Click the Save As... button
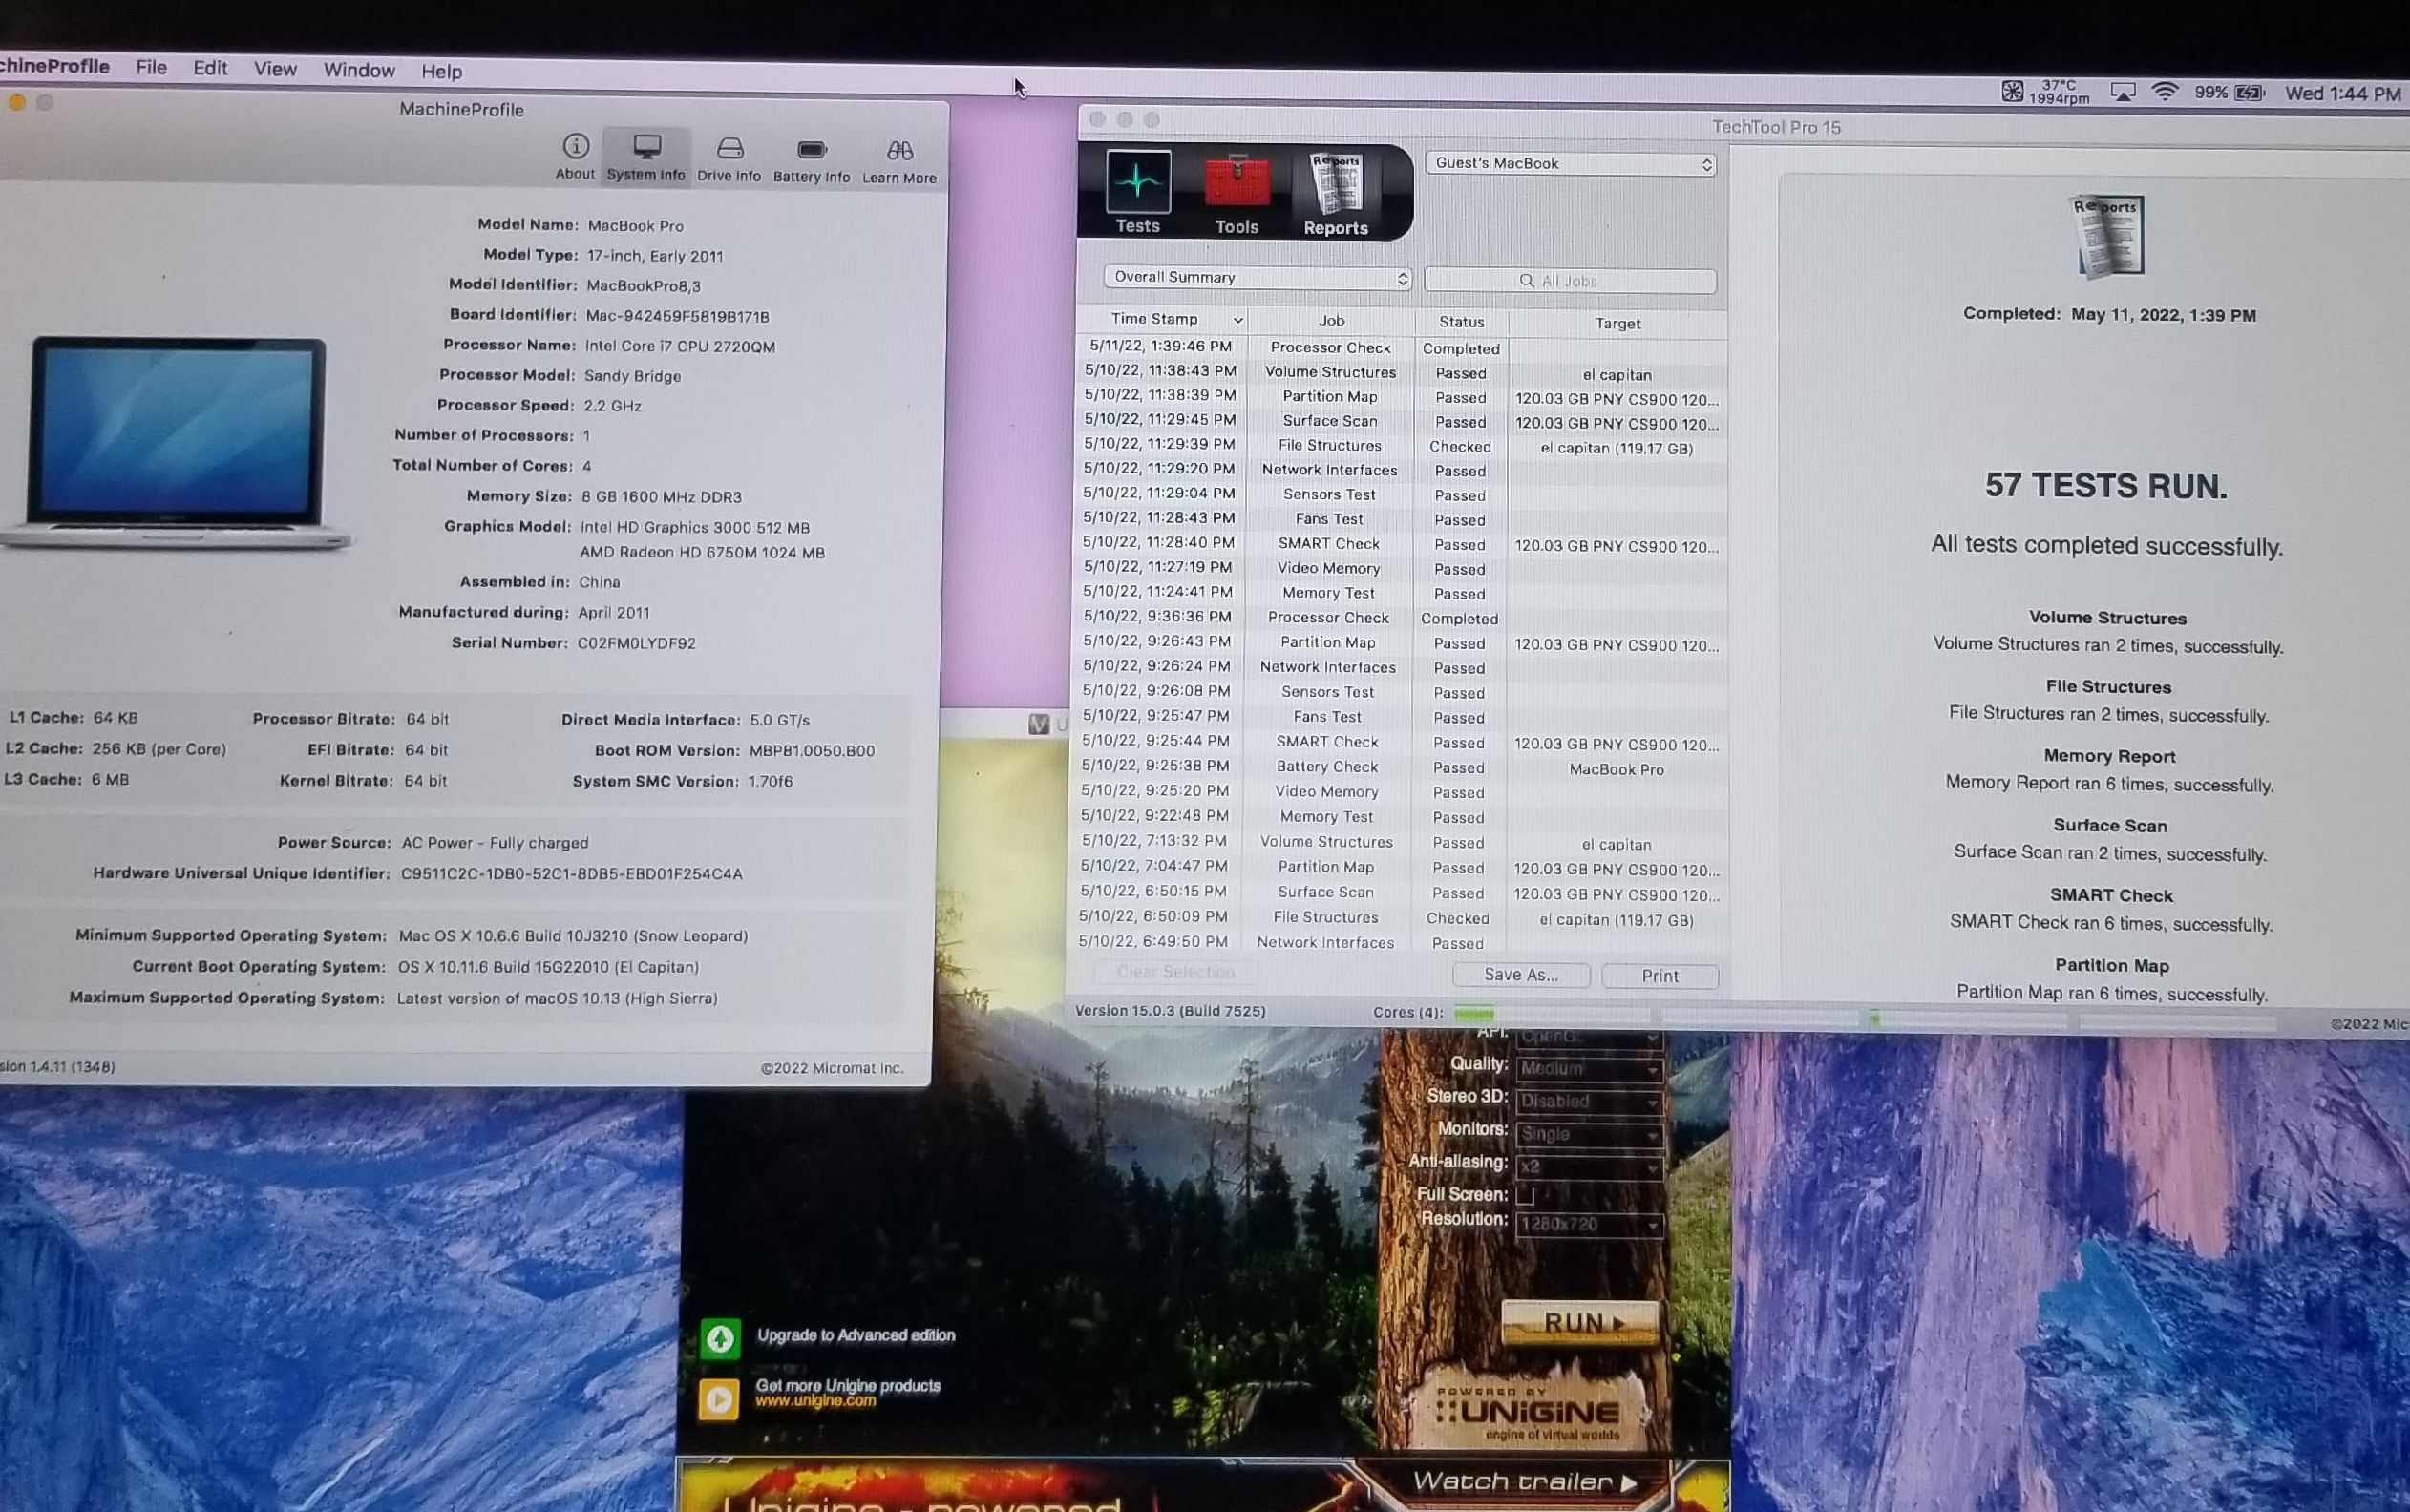This screenshot has width=2410, height=1512. pos(1520,975)
